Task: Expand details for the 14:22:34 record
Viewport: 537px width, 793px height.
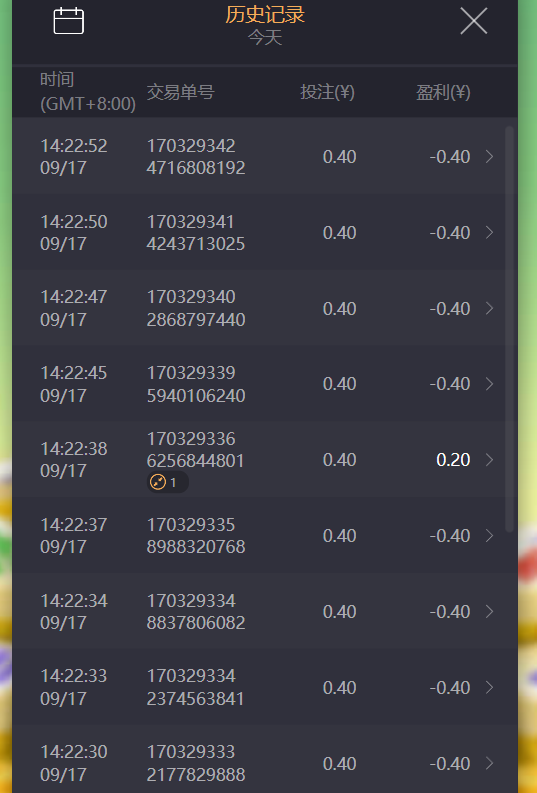Action: point(489,611)
